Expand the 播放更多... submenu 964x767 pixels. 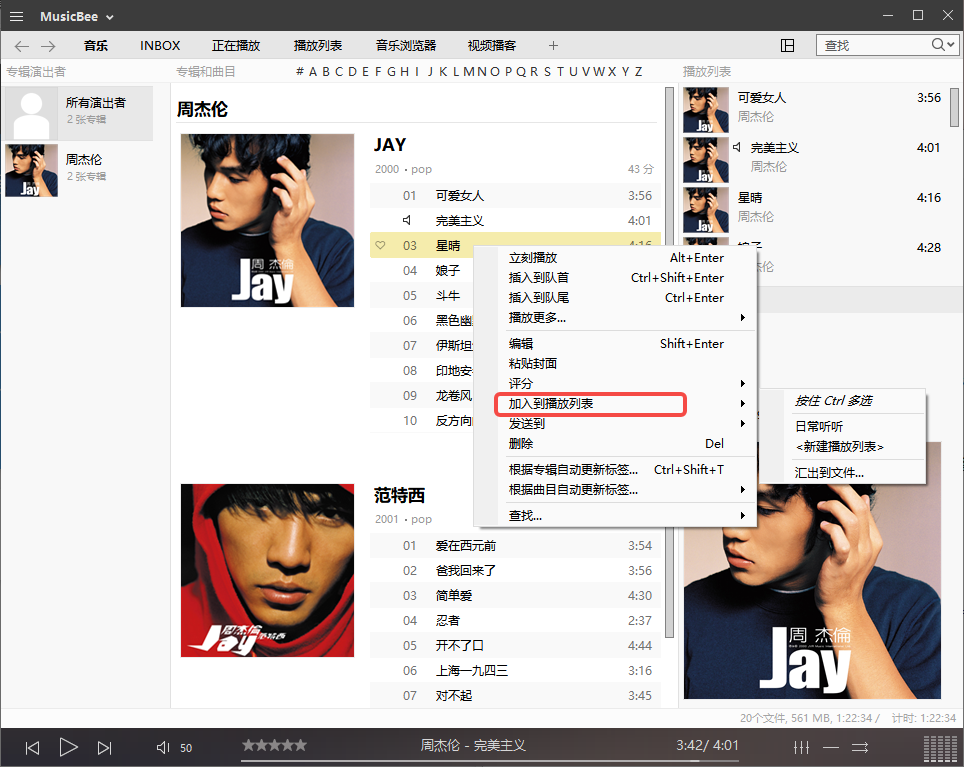click(615, 318)
